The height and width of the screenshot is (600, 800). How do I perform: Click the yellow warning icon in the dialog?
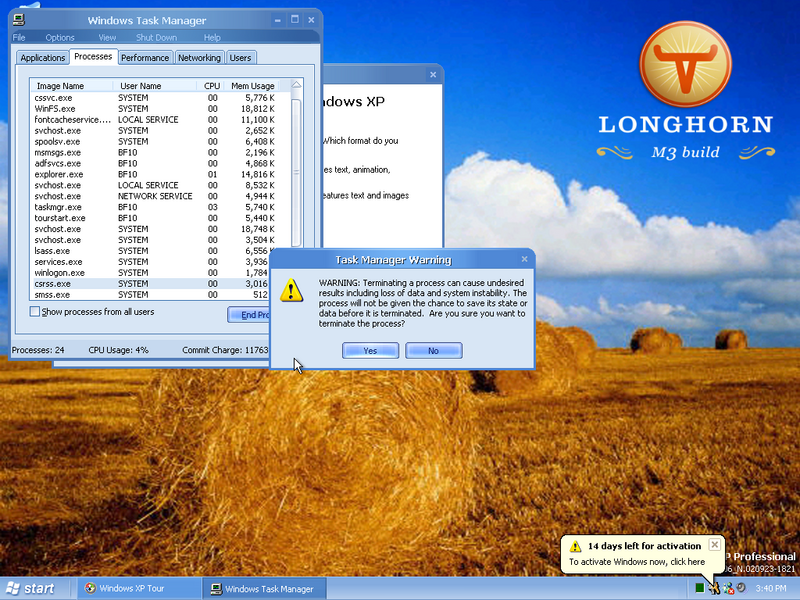tap(291, 290)
